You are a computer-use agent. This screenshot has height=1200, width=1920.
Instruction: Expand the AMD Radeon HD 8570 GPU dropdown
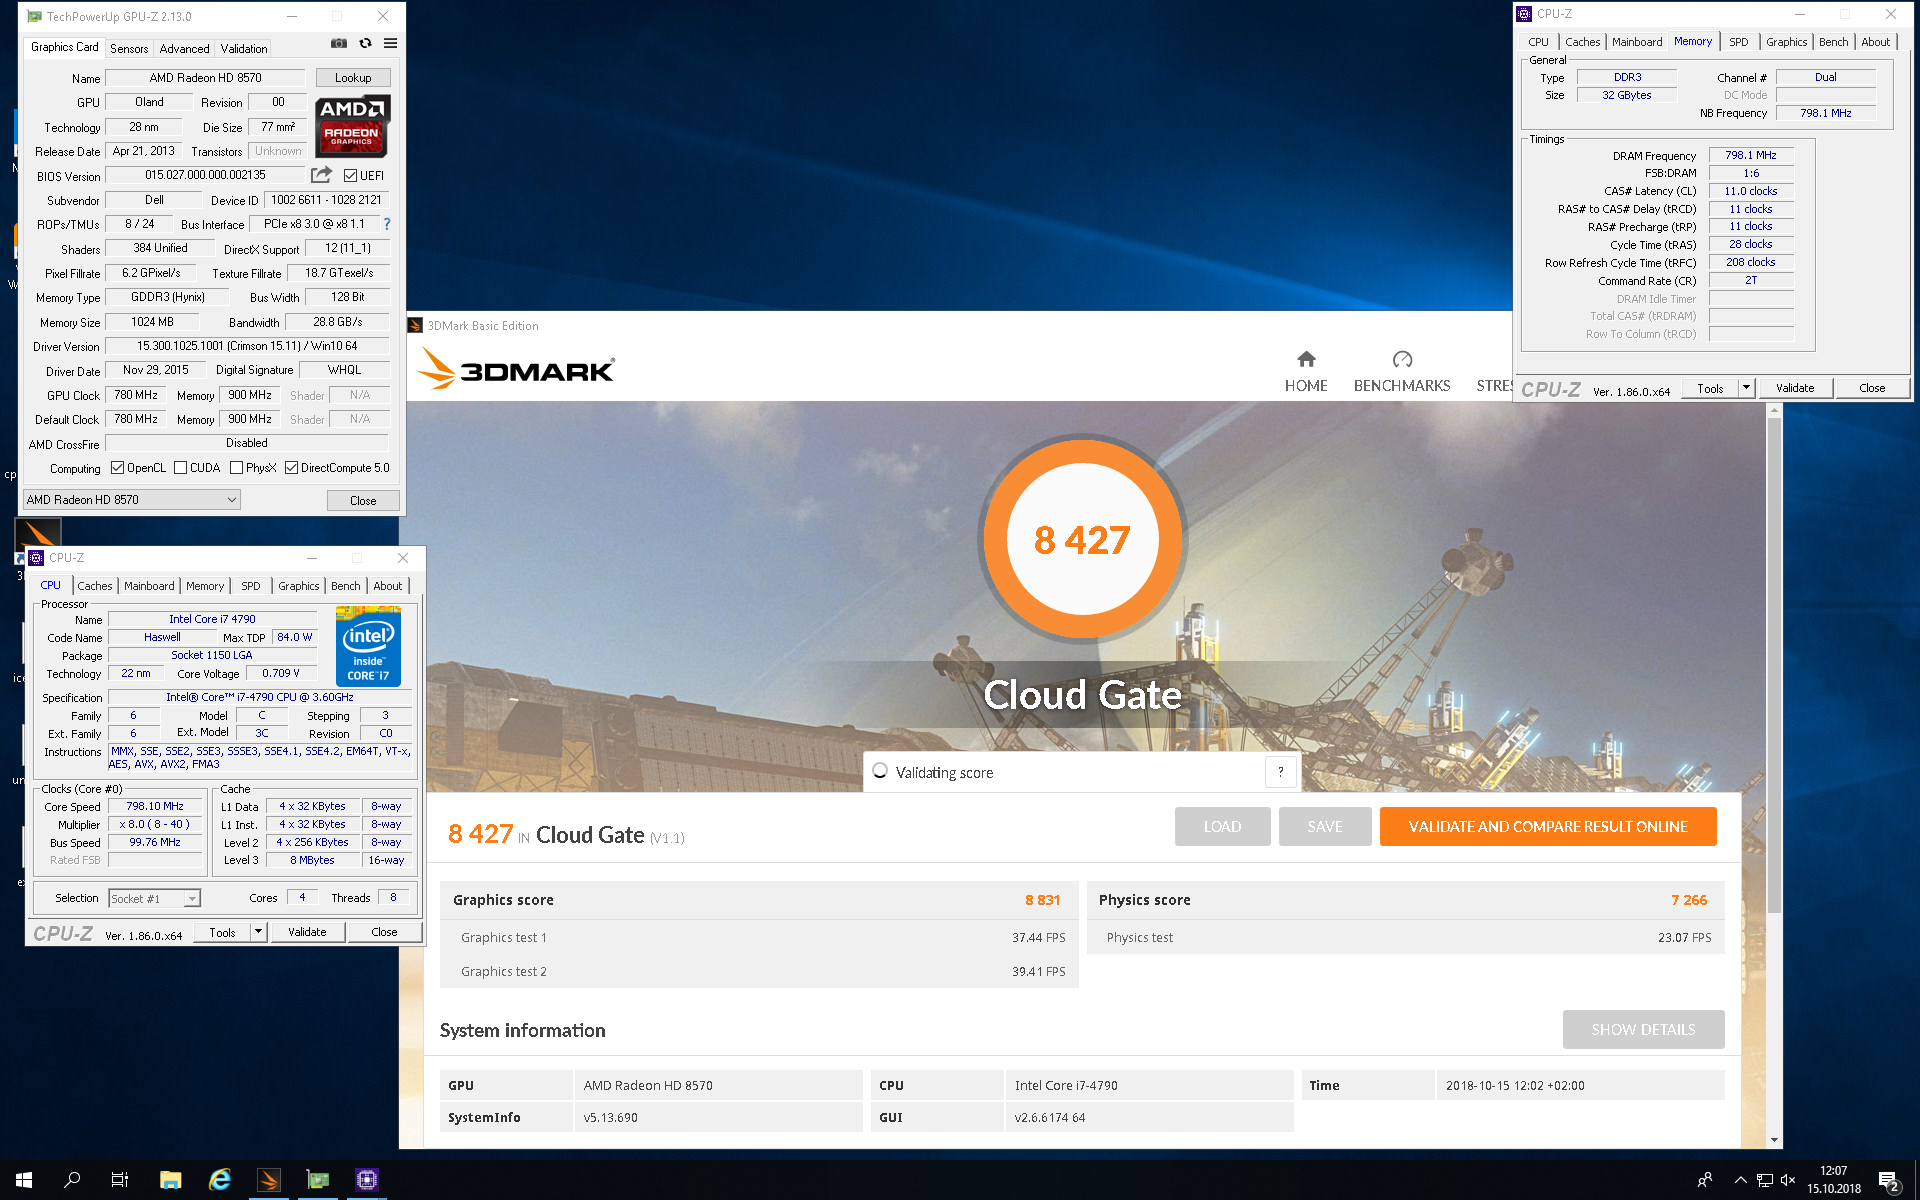click(131, 500)
